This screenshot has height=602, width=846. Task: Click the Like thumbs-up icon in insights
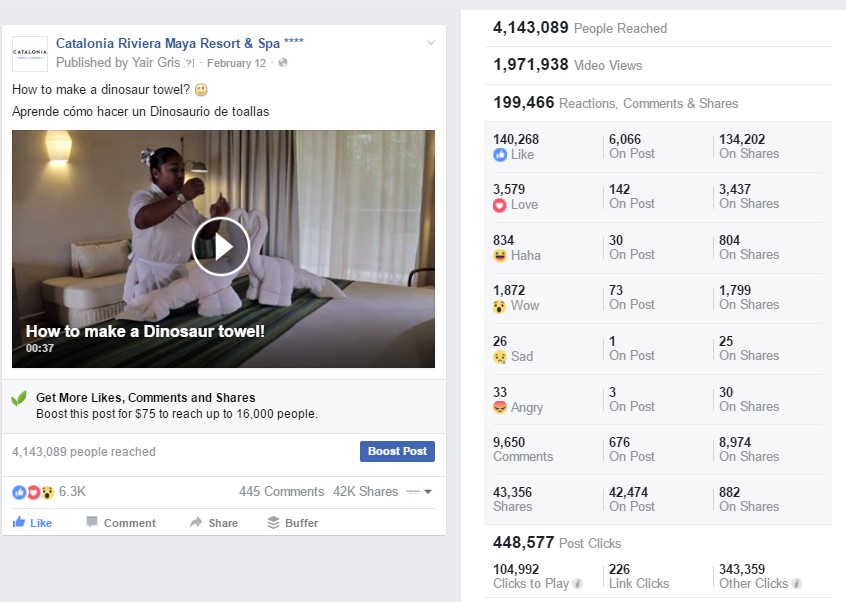(500, 155)
